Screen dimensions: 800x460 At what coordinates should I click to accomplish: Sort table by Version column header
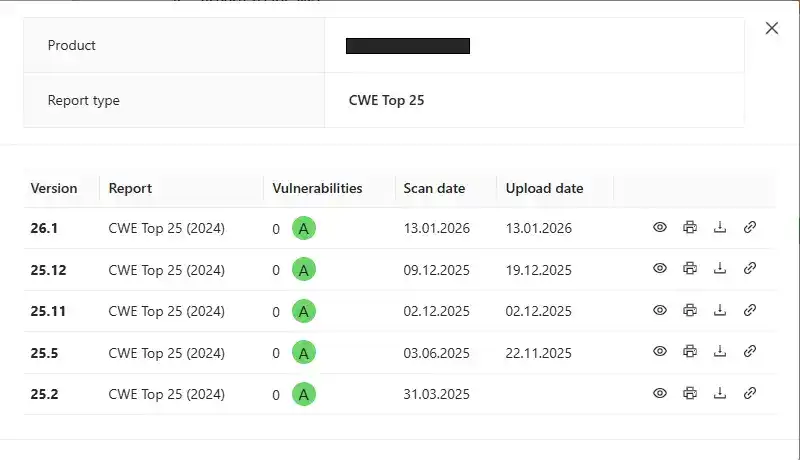click(54, 188)
